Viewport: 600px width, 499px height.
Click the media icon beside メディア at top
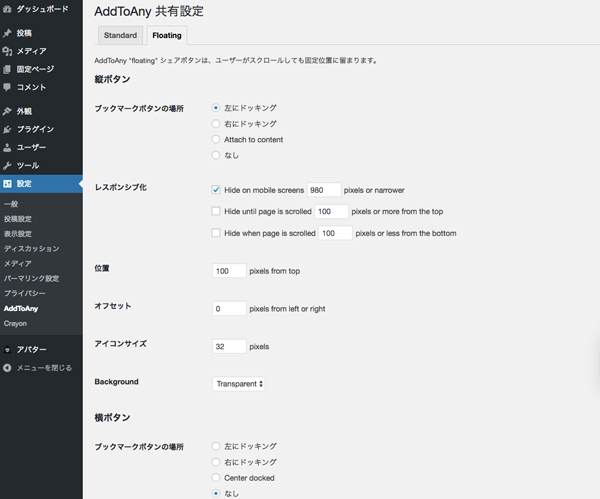point(7,51)
